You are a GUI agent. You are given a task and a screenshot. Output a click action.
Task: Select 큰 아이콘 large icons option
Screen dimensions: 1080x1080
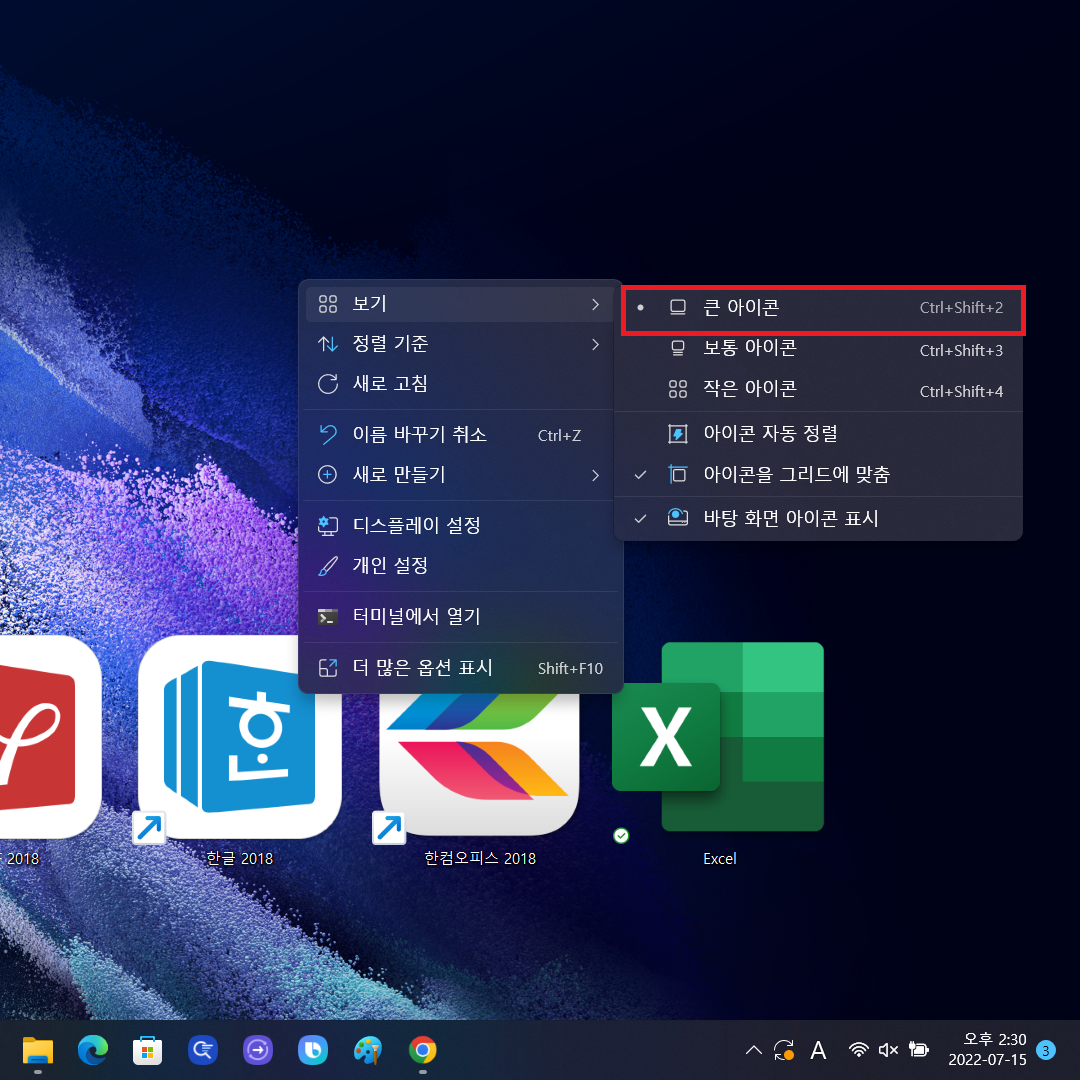822,308
